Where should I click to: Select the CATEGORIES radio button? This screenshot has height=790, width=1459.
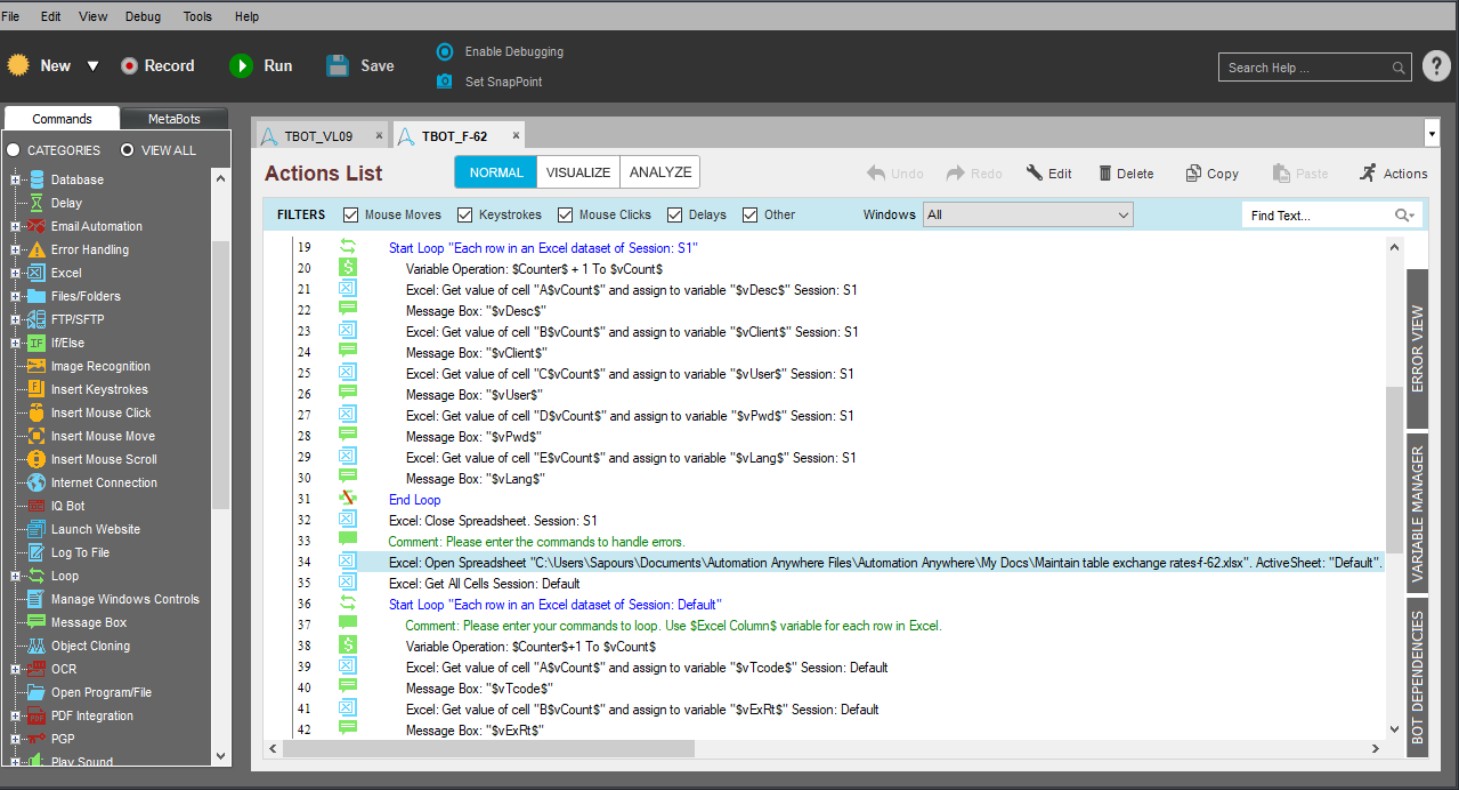click(14, 150)
